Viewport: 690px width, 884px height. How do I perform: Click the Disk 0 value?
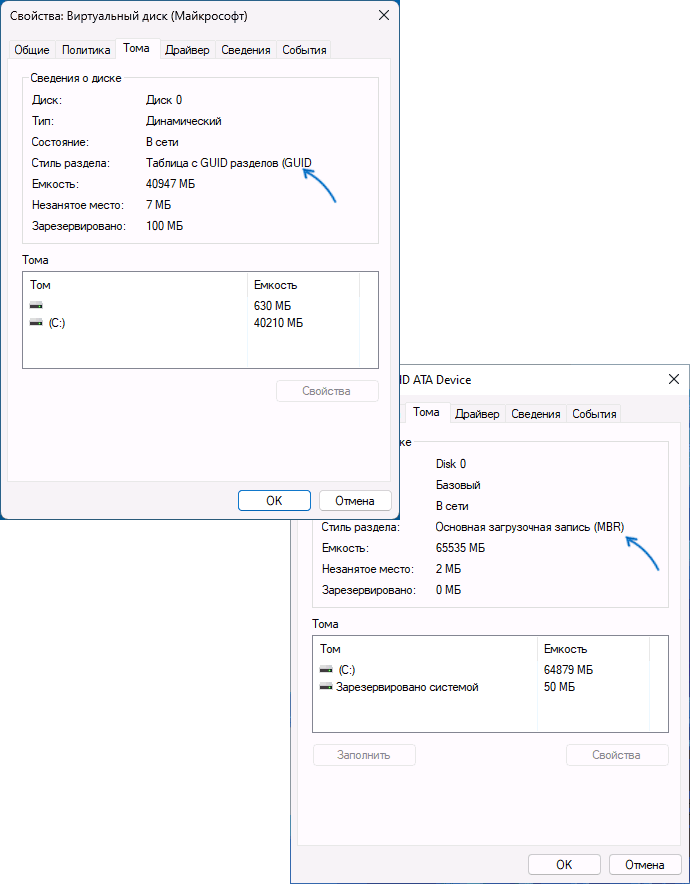click(x=451, y=464)
